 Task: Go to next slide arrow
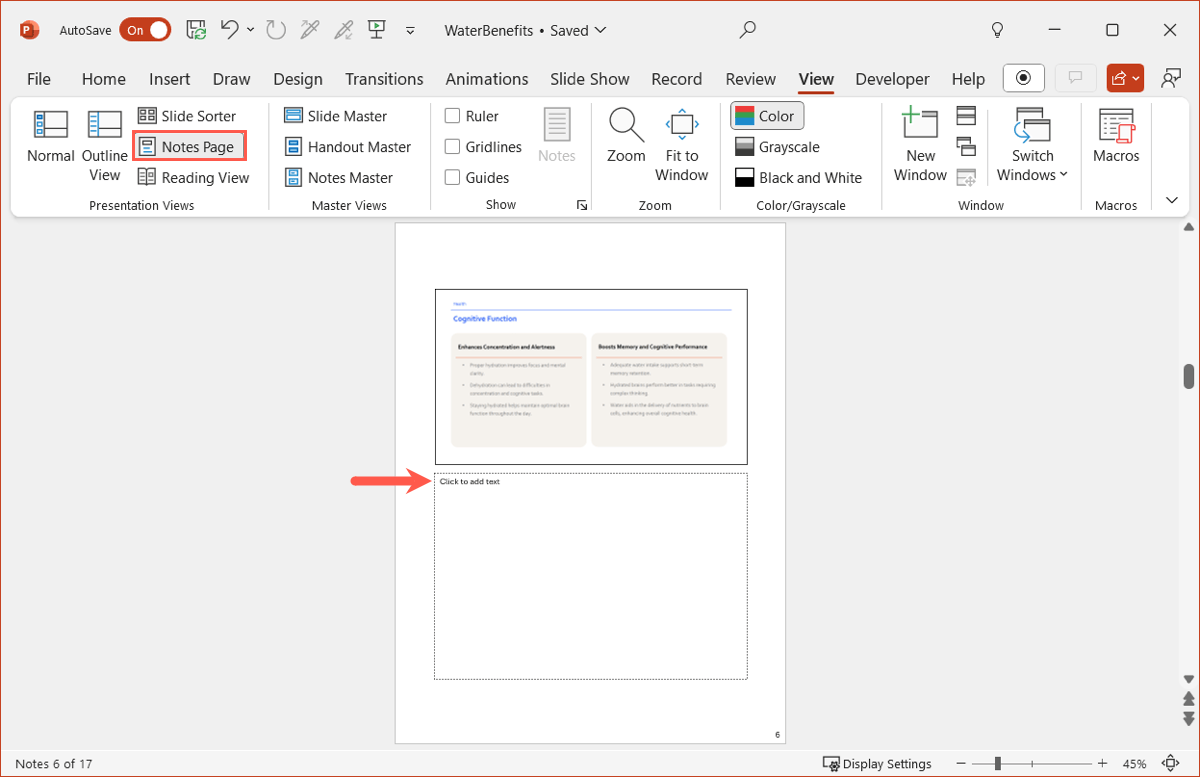click(1189, 718)
